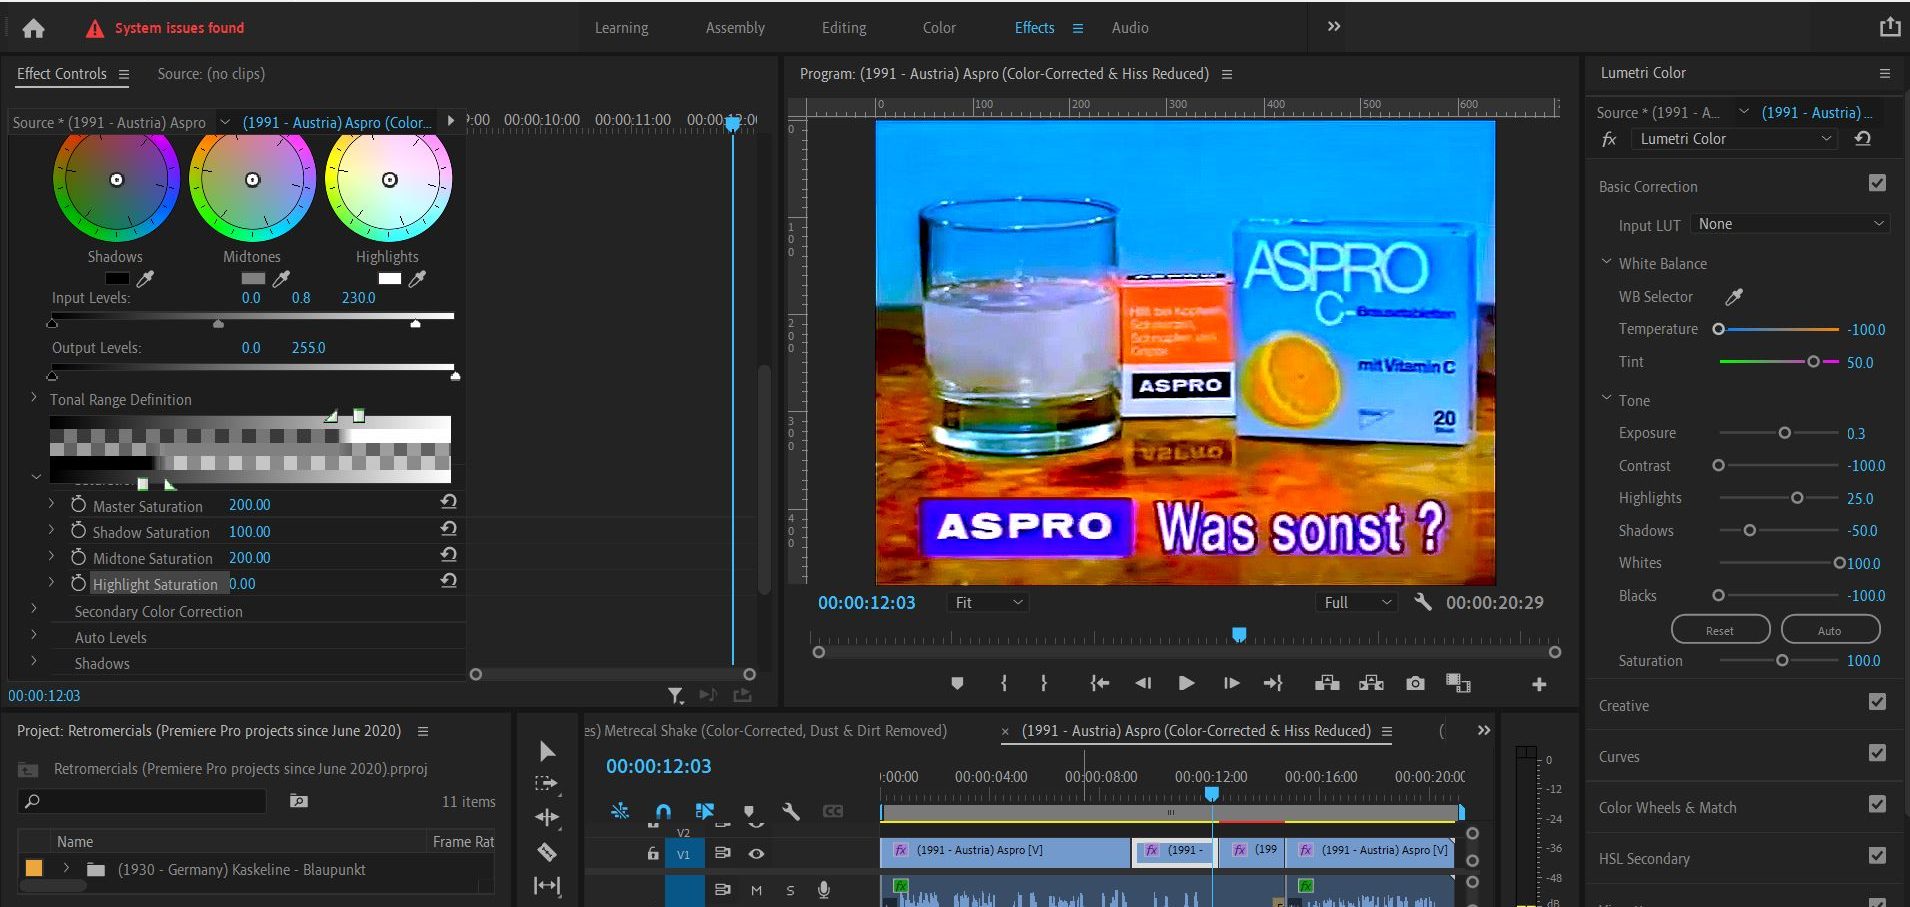Reset the Highlight Saturation parameter
This screenshot has width=1910, height=907.
tap(449, 580)
